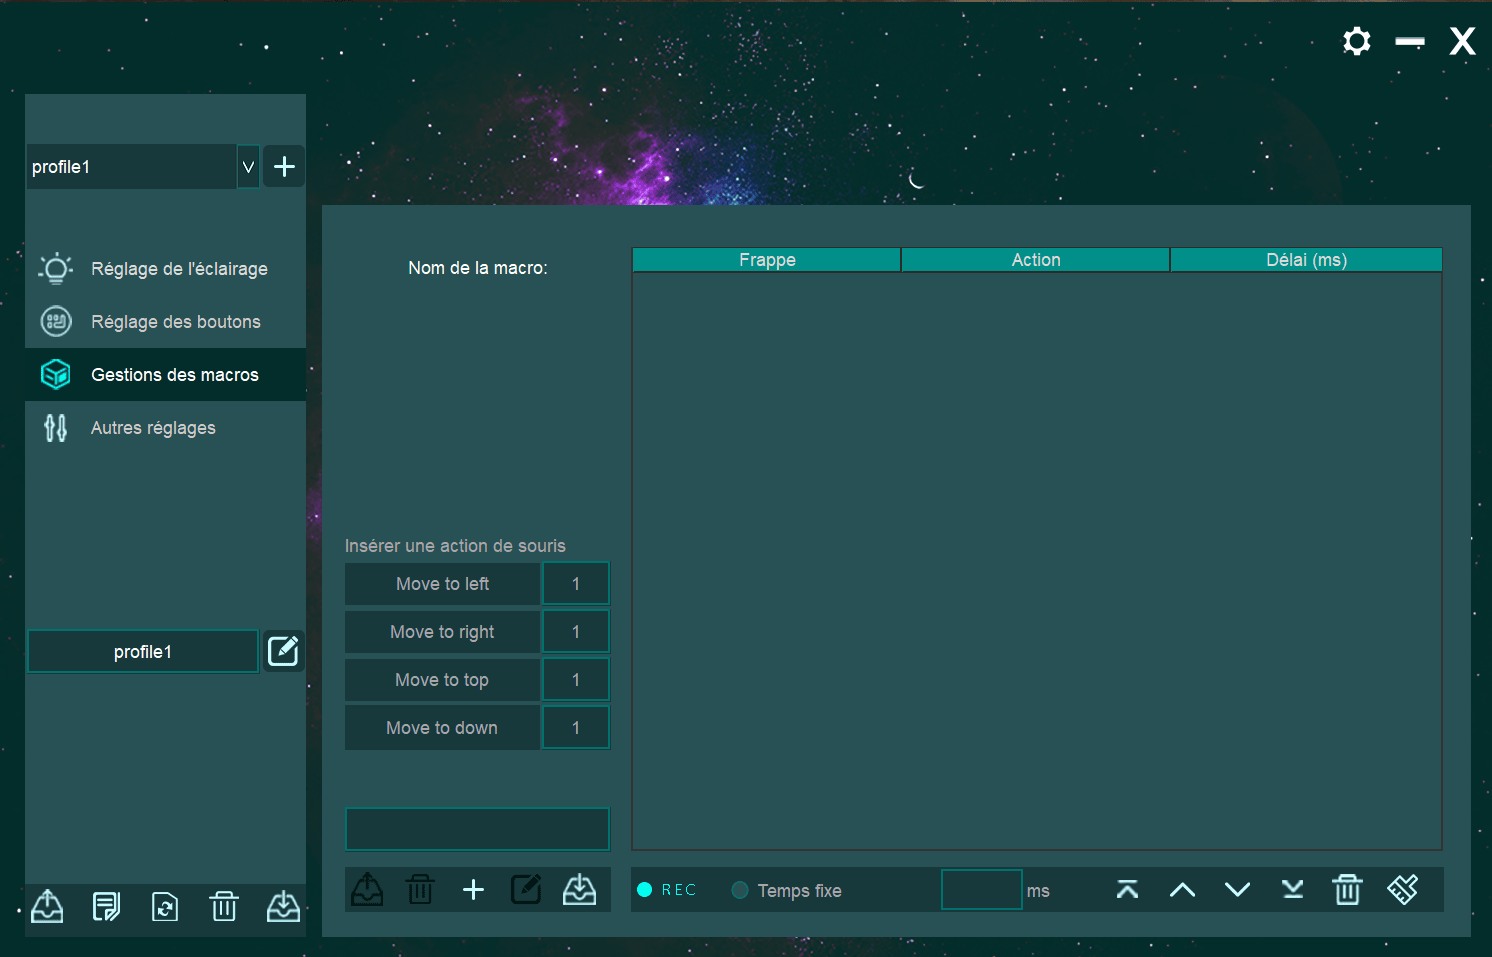Click the Move to down button
This screenshot has width=1492, height=957.
click(443, 728)
